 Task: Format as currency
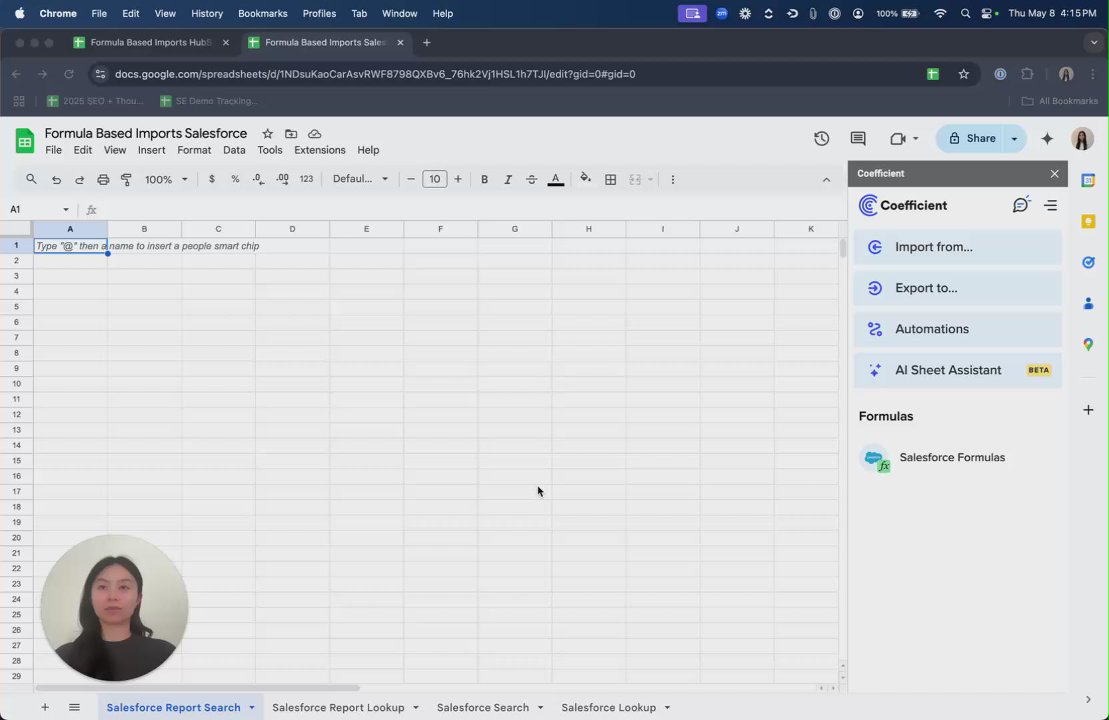(x=211, y=180)
